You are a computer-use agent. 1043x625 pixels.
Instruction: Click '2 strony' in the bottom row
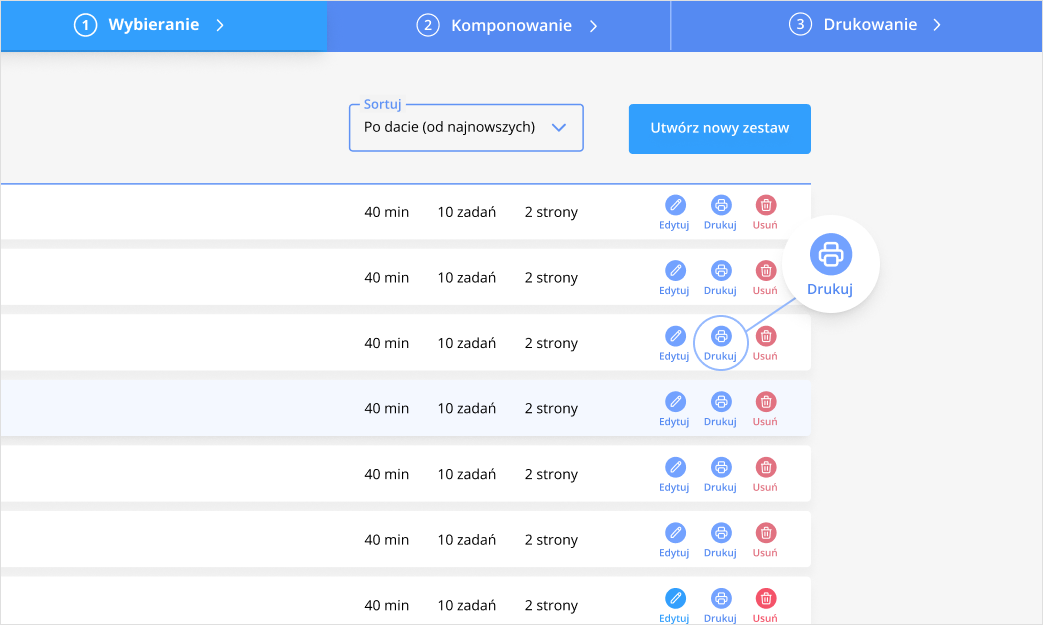point(551,605)
